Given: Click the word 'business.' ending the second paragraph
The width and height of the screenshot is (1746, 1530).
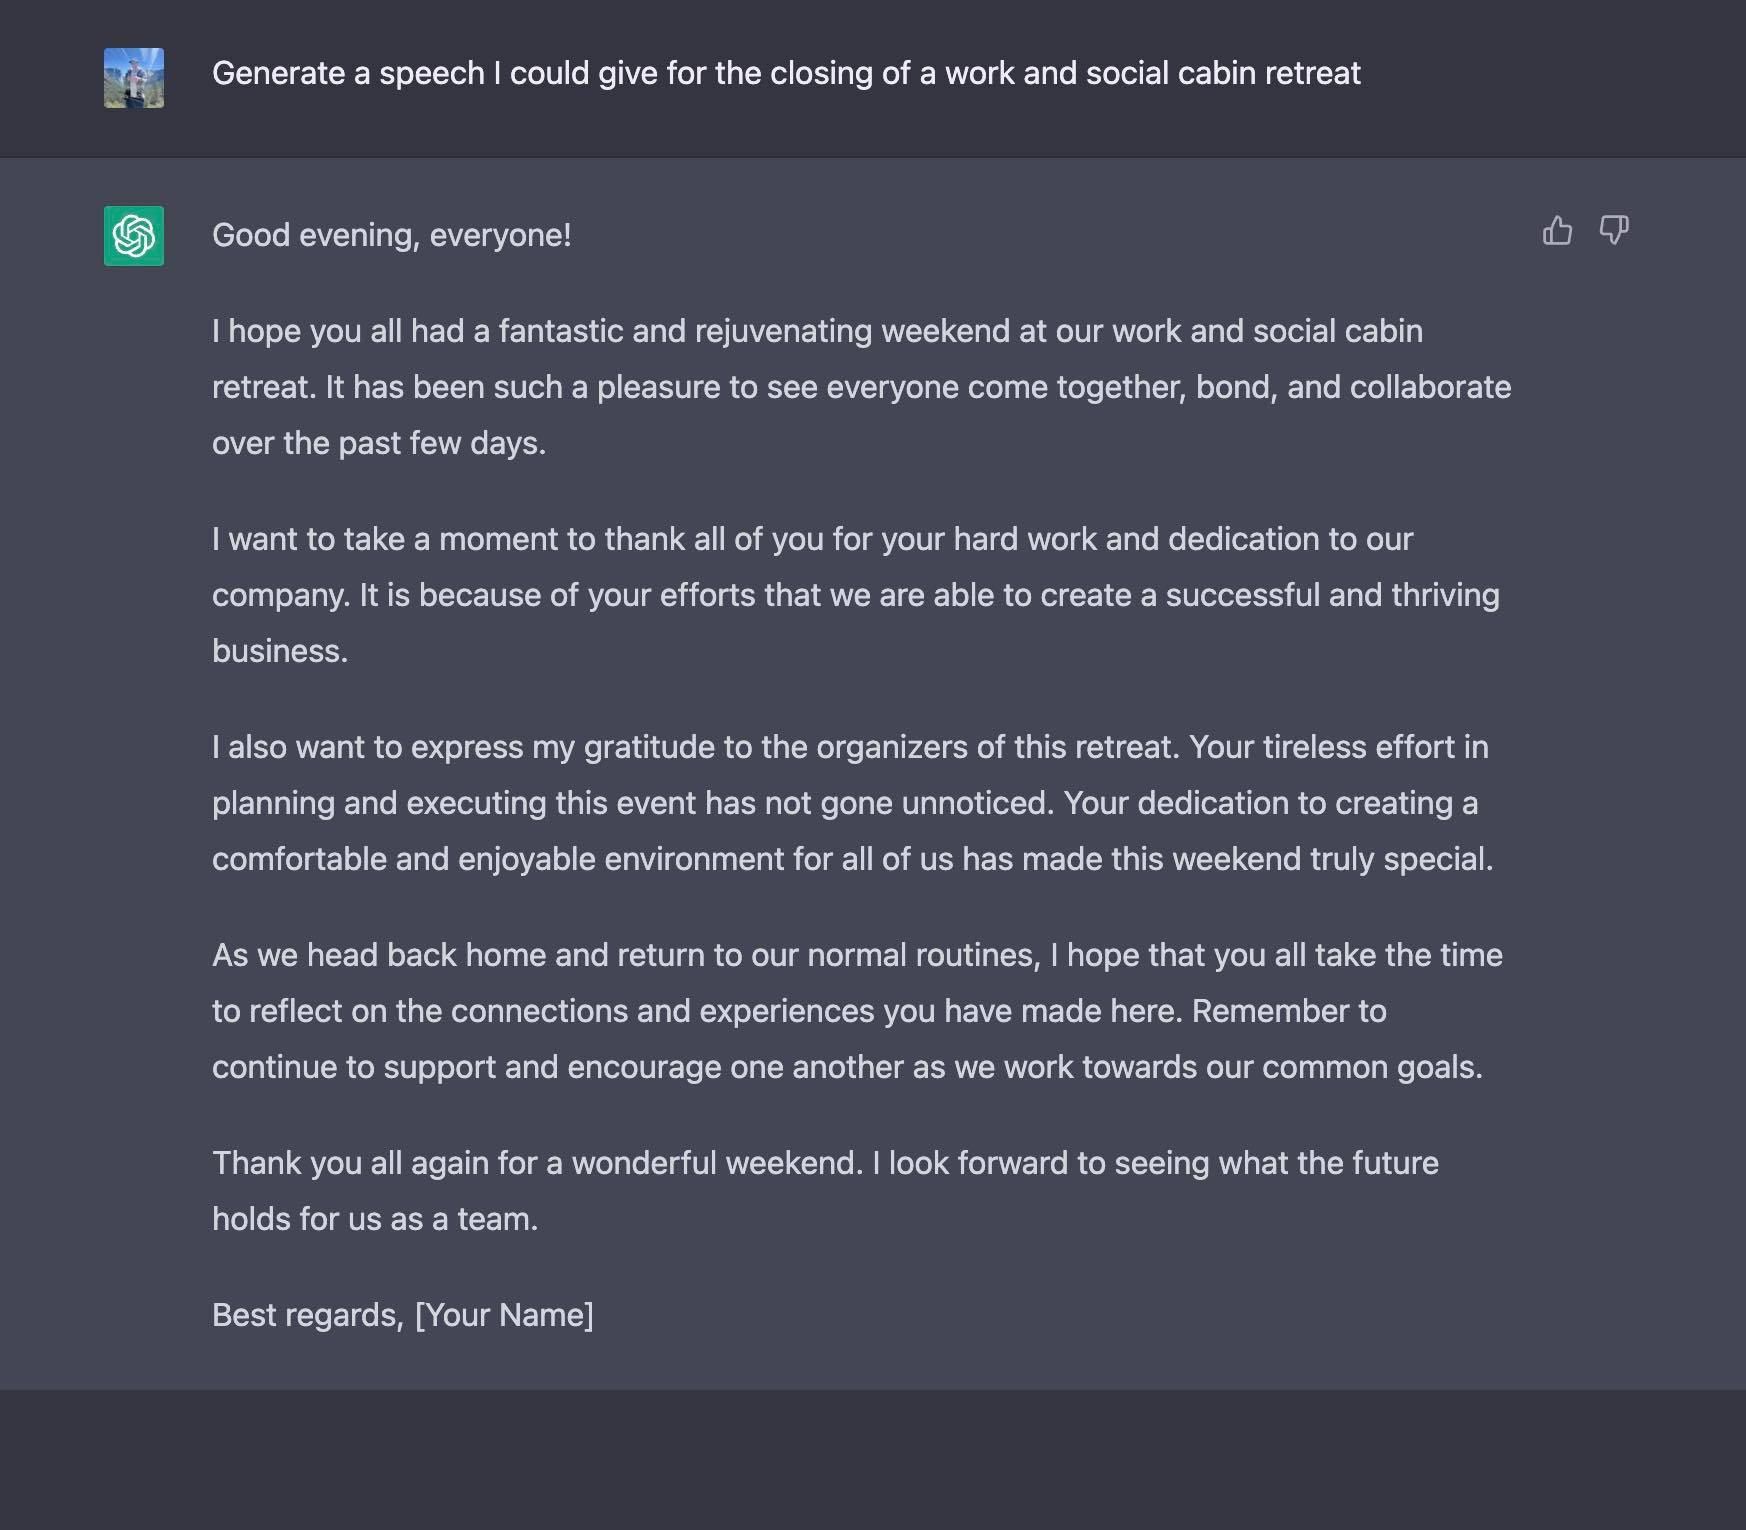Looking at the screenshot, I should (x=280, y=651).
